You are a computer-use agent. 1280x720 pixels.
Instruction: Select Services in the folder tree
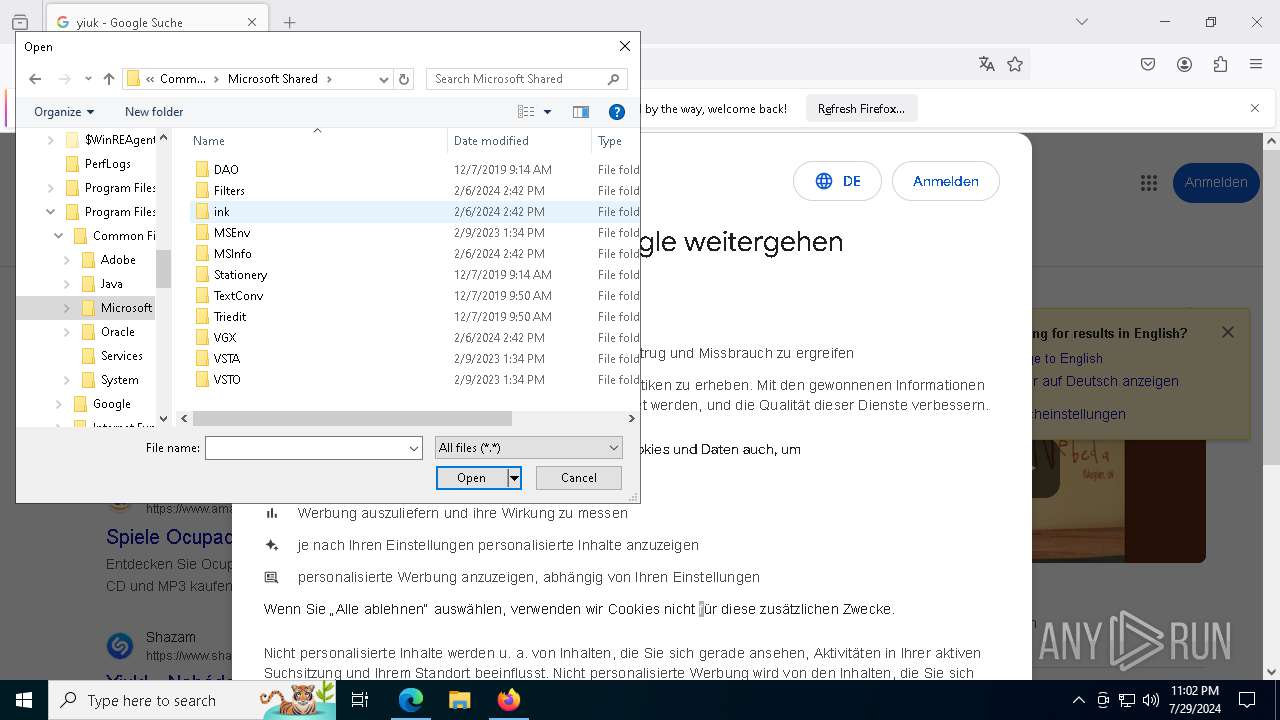pyautogui.click(x=121, y=356)
